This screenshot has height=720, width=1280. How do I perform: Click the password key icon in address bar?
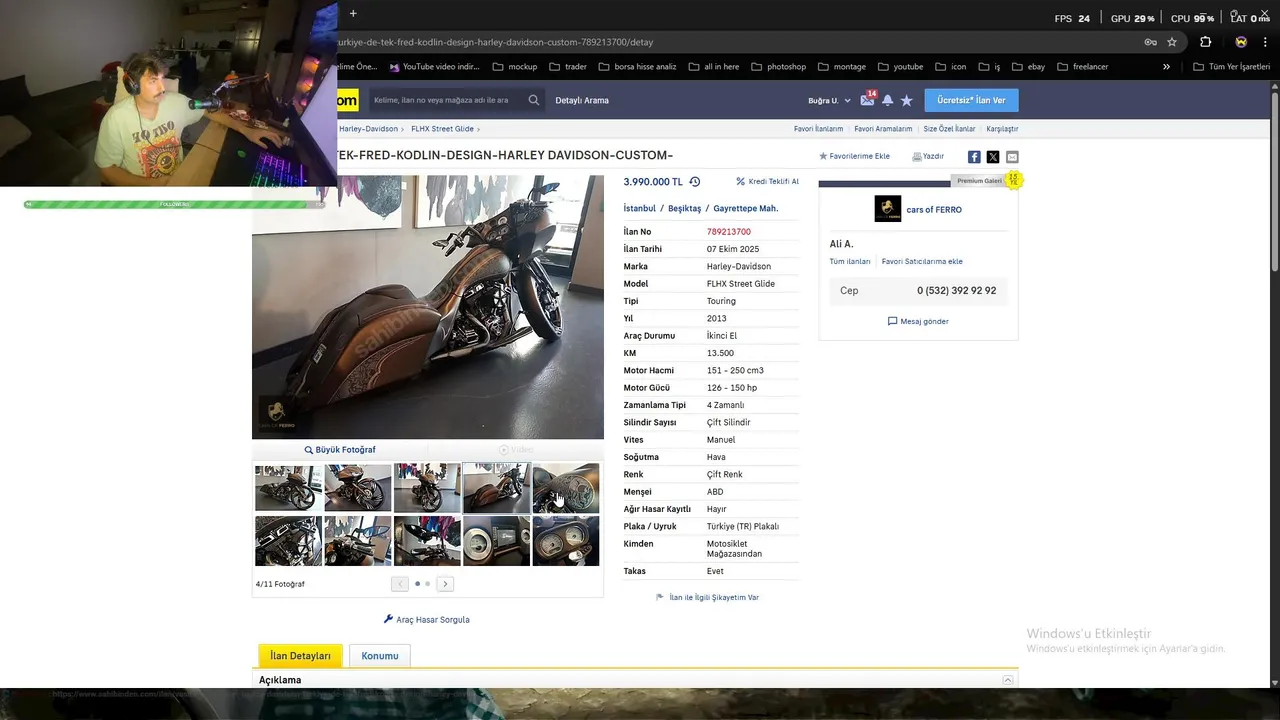pos(1151,42)
